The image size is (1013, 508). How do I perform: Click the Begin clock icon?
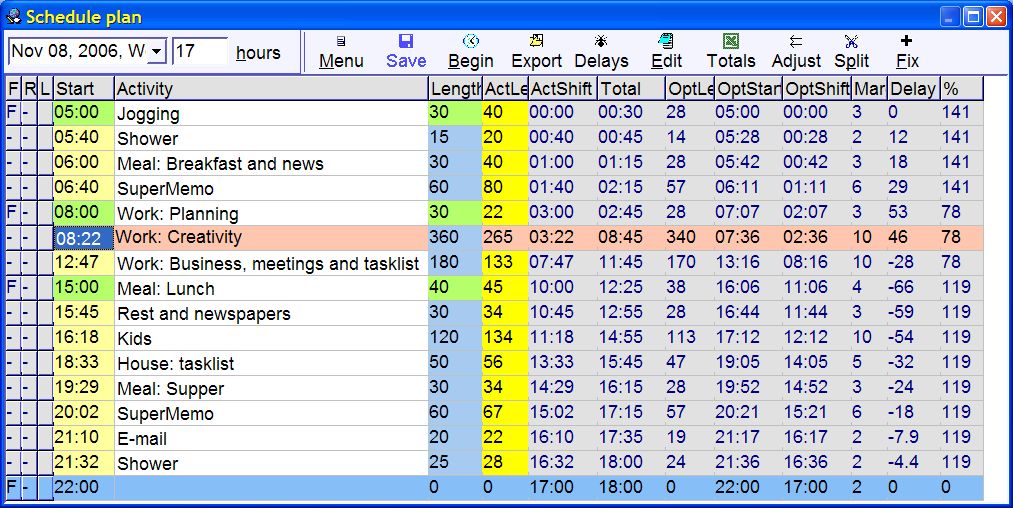(470, 41)
